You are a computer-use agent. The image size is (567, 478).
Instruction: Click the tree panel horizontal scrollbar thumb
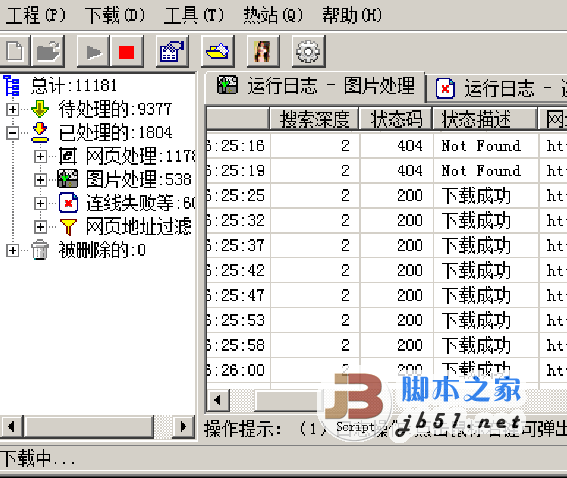point(89,427)
